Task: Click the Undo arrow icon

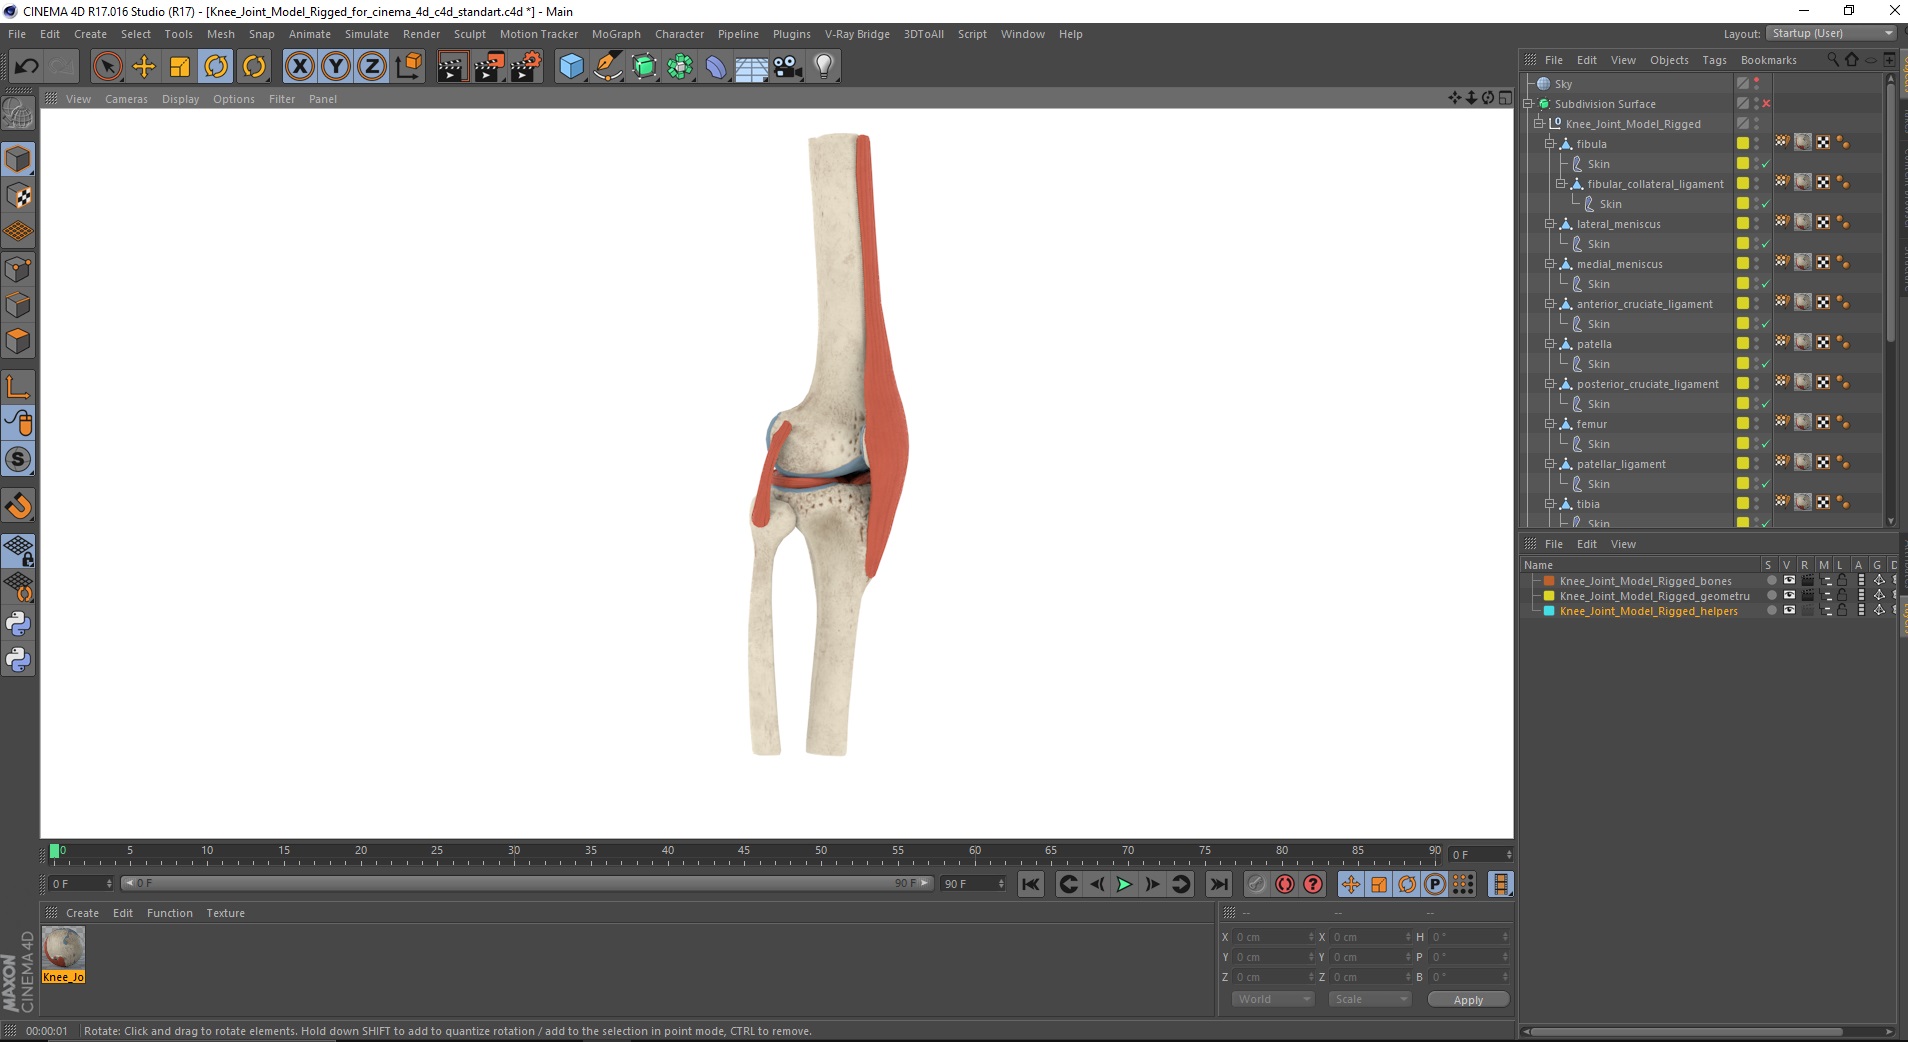Action: click(27, 67)
